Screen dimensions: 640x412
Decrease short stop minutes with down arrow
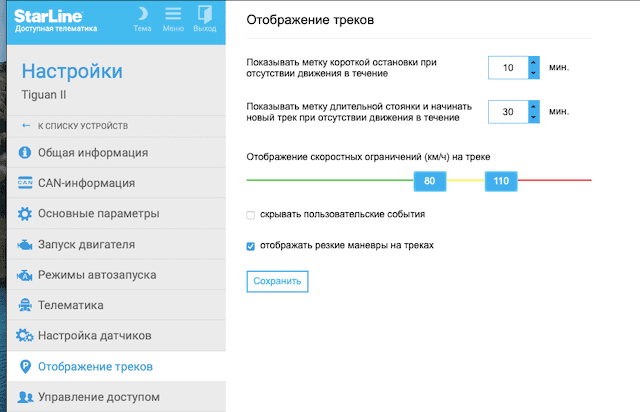[533, 74]
